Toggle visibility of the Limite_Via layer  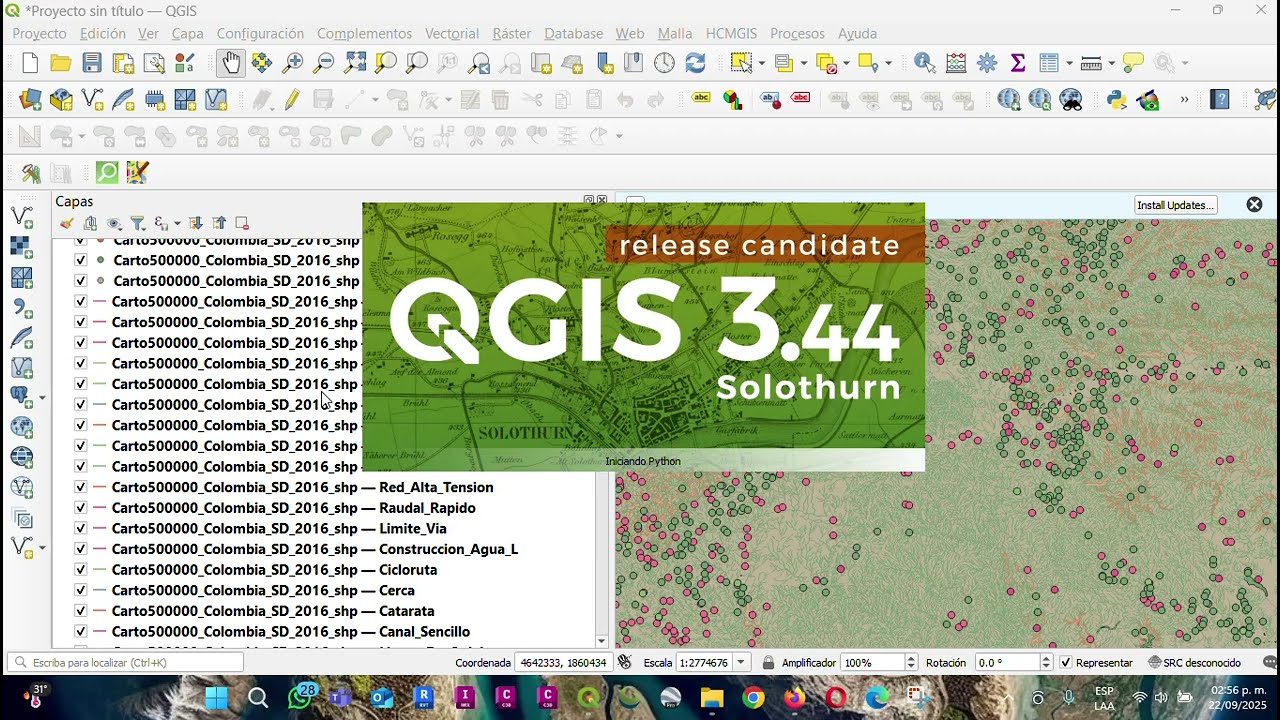tap(81, 528)
